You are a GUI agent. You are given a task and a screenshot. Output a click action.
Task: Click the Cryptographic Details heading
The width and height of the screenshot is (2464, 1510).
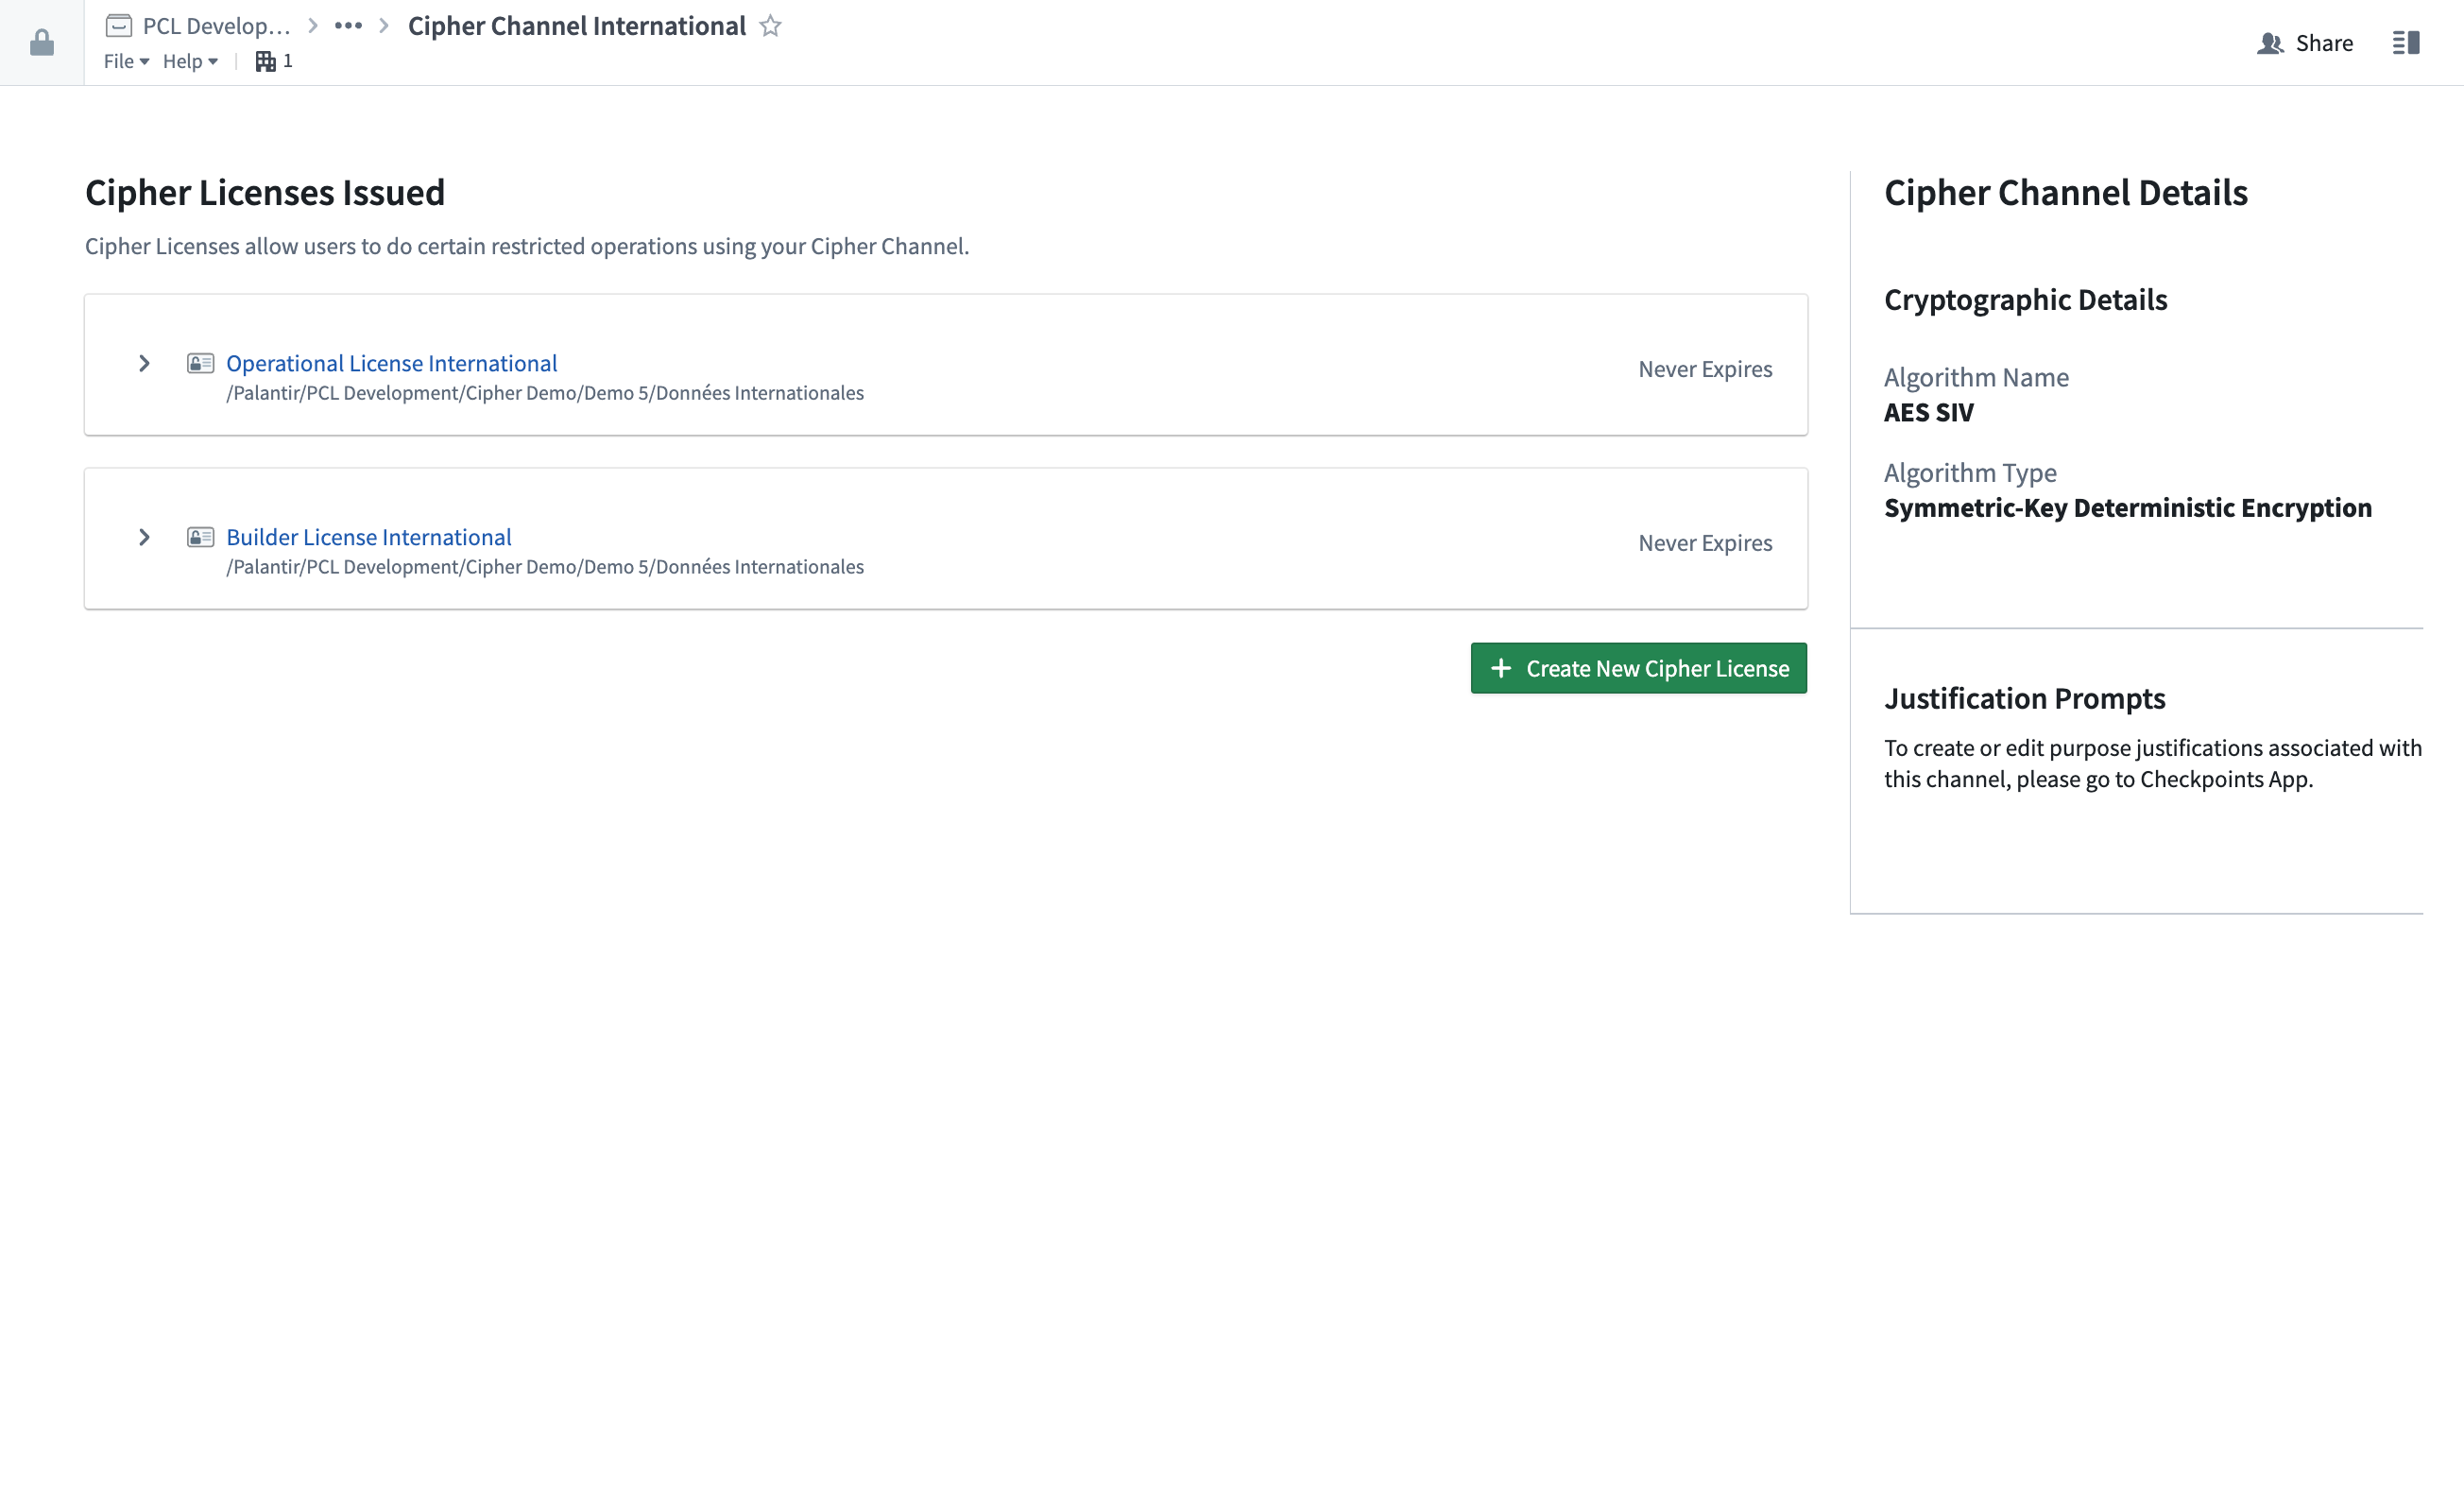pos(2026,300)
